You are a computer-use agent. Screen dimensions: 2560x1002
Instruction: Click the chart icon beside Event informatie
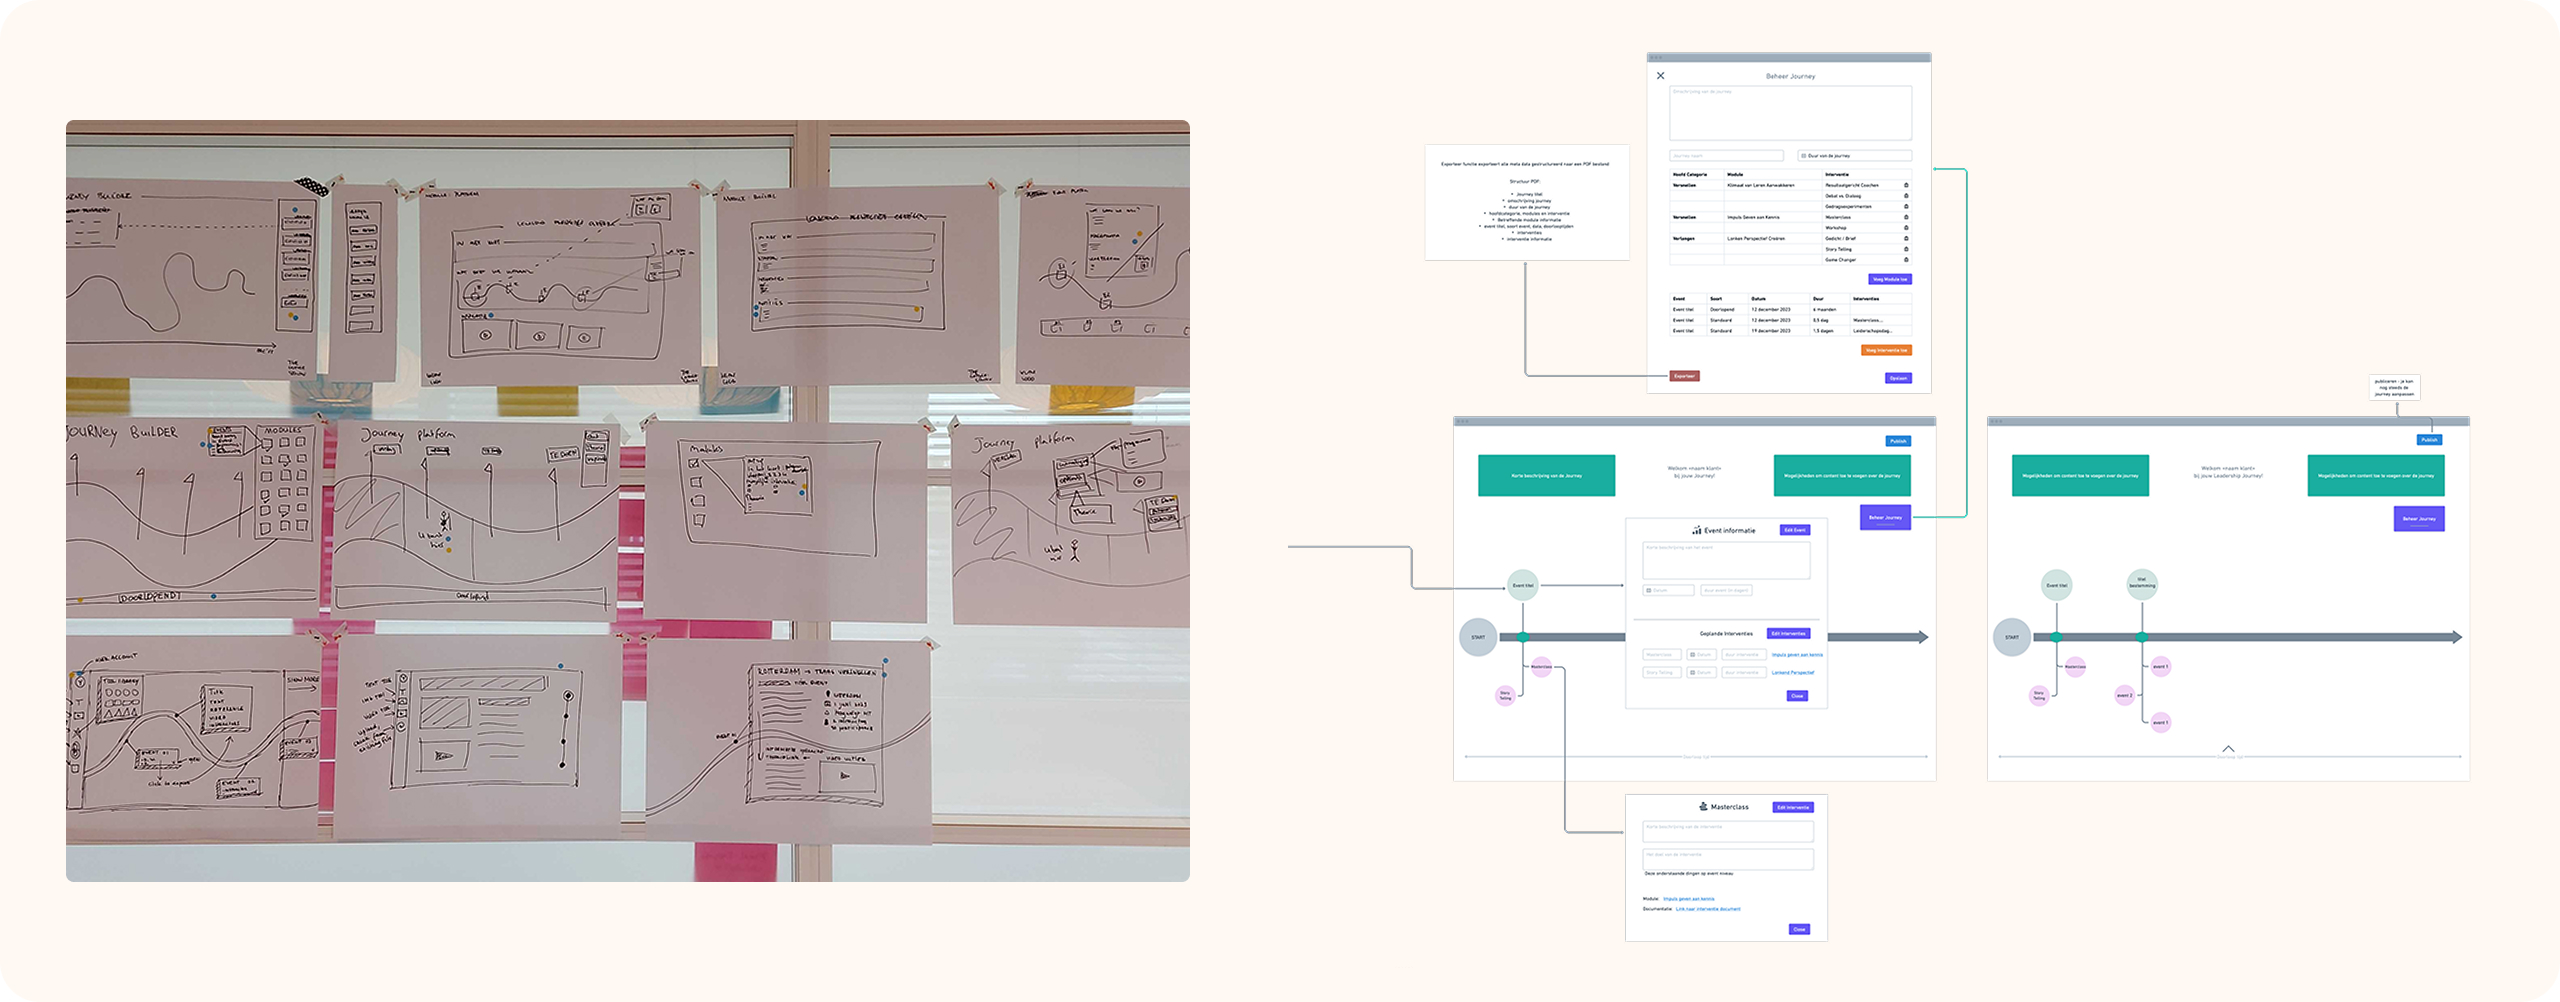(x=1696, y=531)
